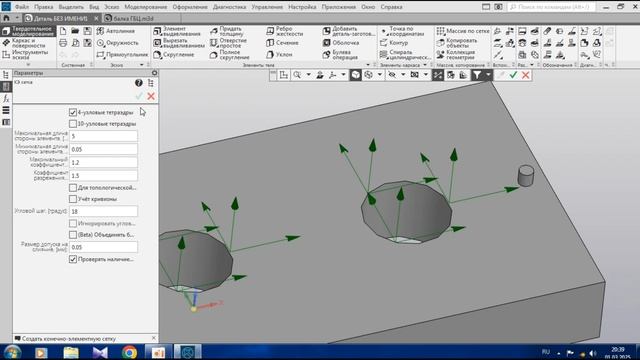
Task: Select Ребро жесткости rib tool
Action: (x=284, y=31)
